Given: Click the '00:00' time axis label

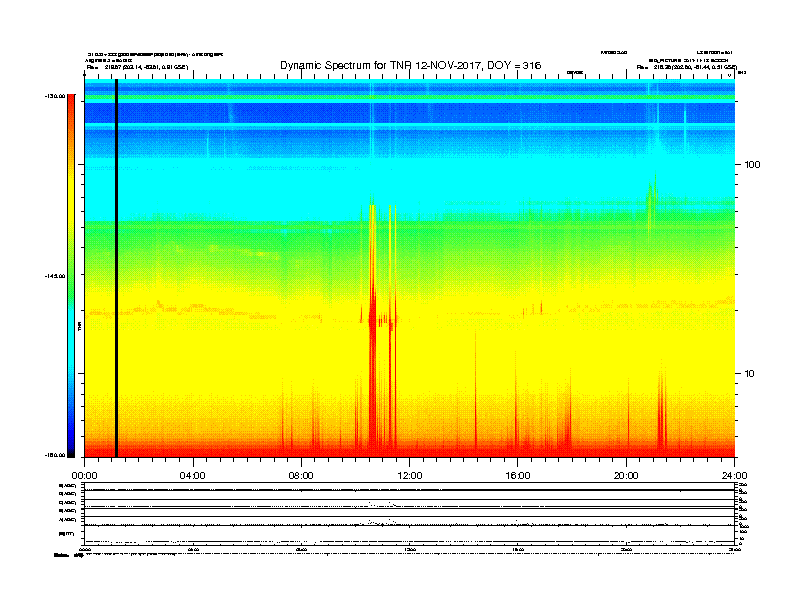Looking at the screenshot, I should pos(84,476).
